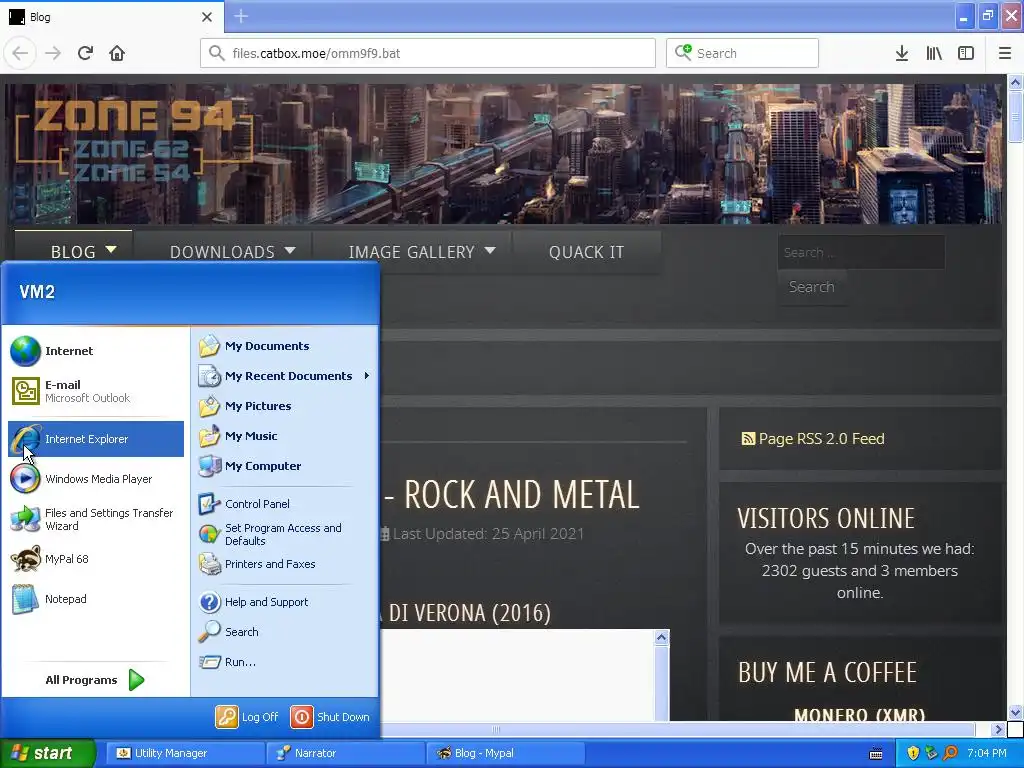Click the browser toolbar Search box
Screen dimensions: 1024x768
pos(742,53)
